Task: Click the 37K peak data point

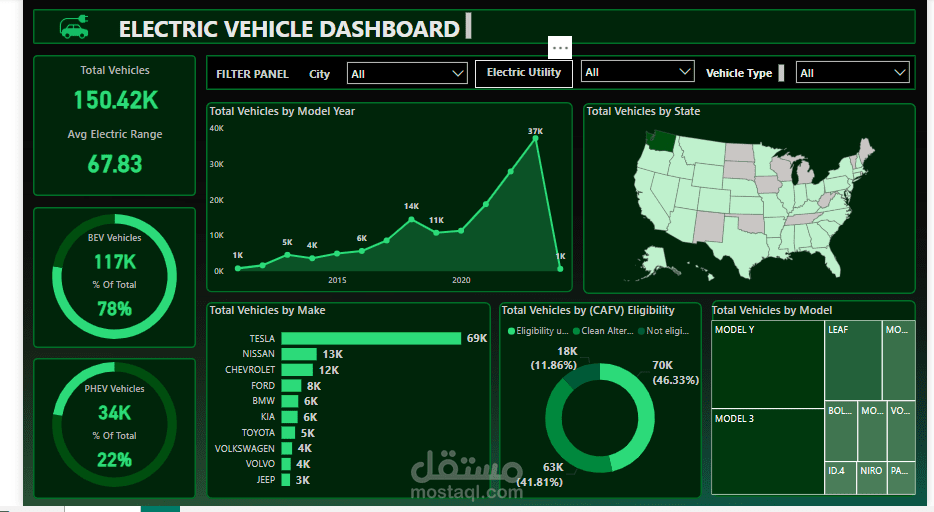Action: pos(535,138)
